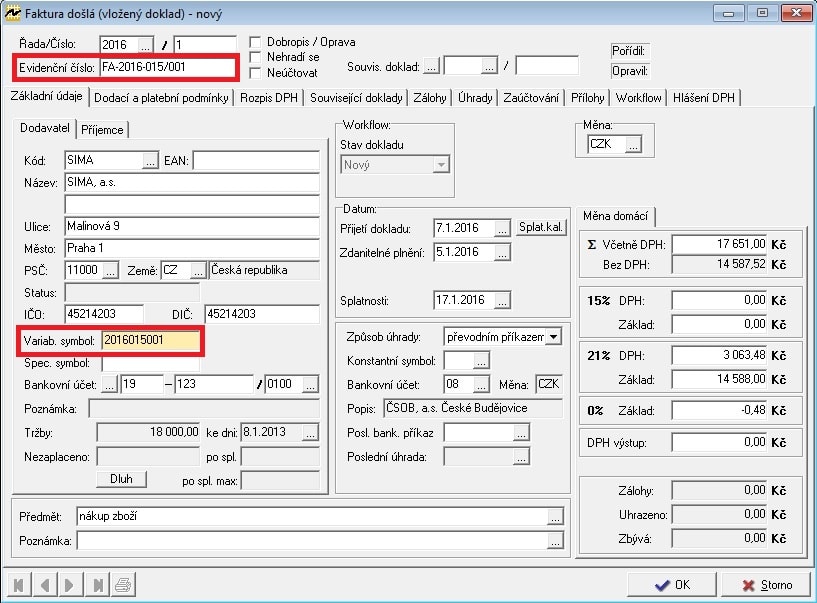
Task: Click the EAN input field
Action: (x=256, y=161)
